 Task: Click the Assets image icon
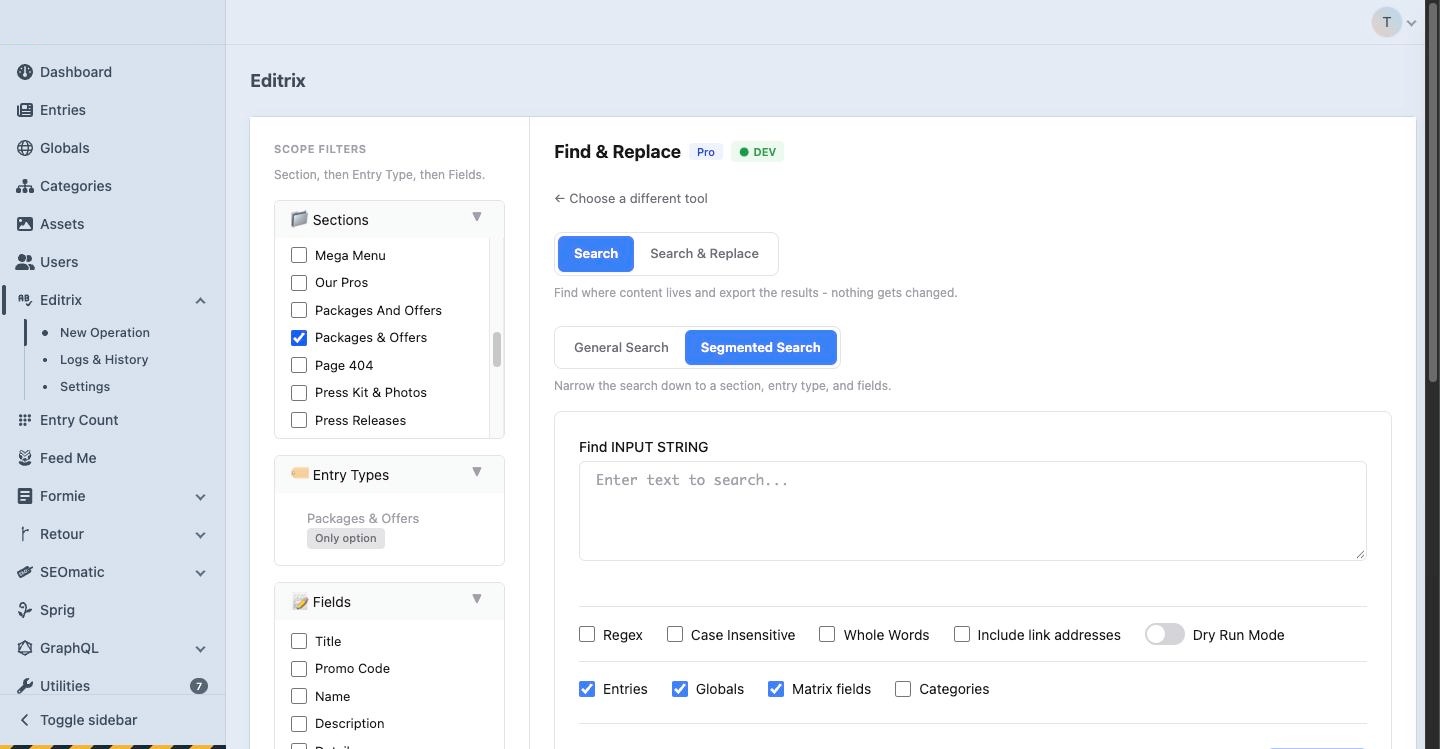[25, 224]
